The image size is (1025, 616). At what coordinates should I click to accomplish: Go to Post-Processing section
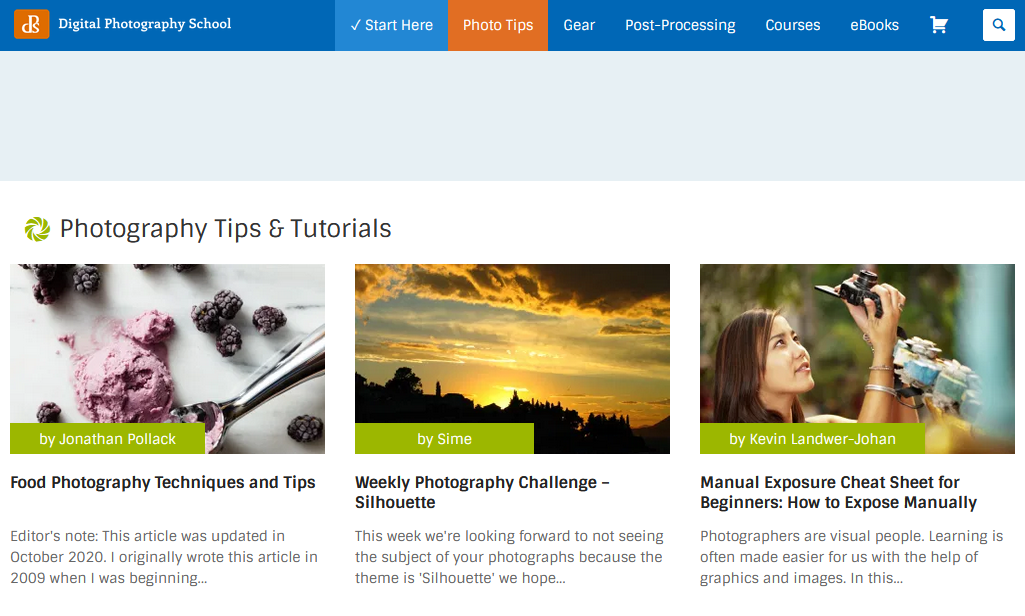coord(680,25)
